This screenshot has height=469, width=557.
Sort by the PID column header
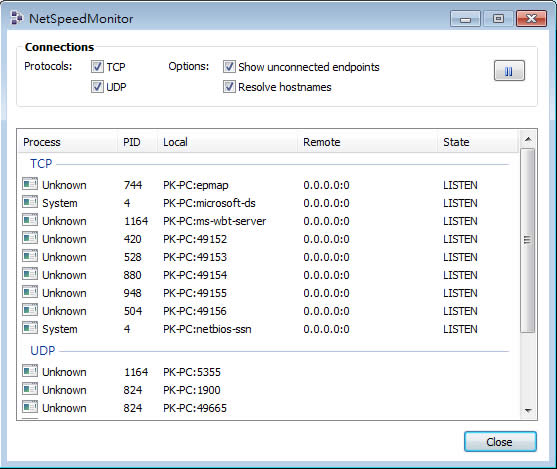(137, 142)
